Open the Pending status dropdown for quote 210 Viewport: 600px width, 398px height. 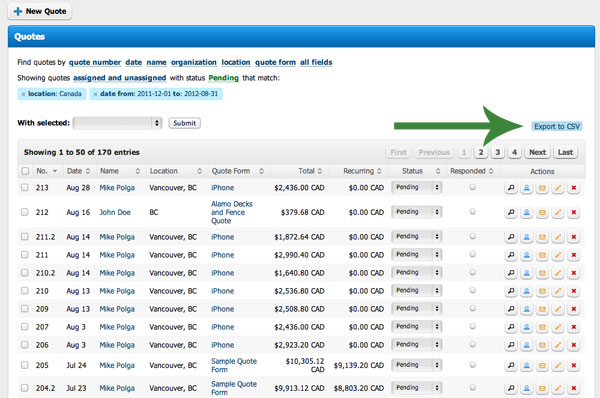(x=416, y=291)
